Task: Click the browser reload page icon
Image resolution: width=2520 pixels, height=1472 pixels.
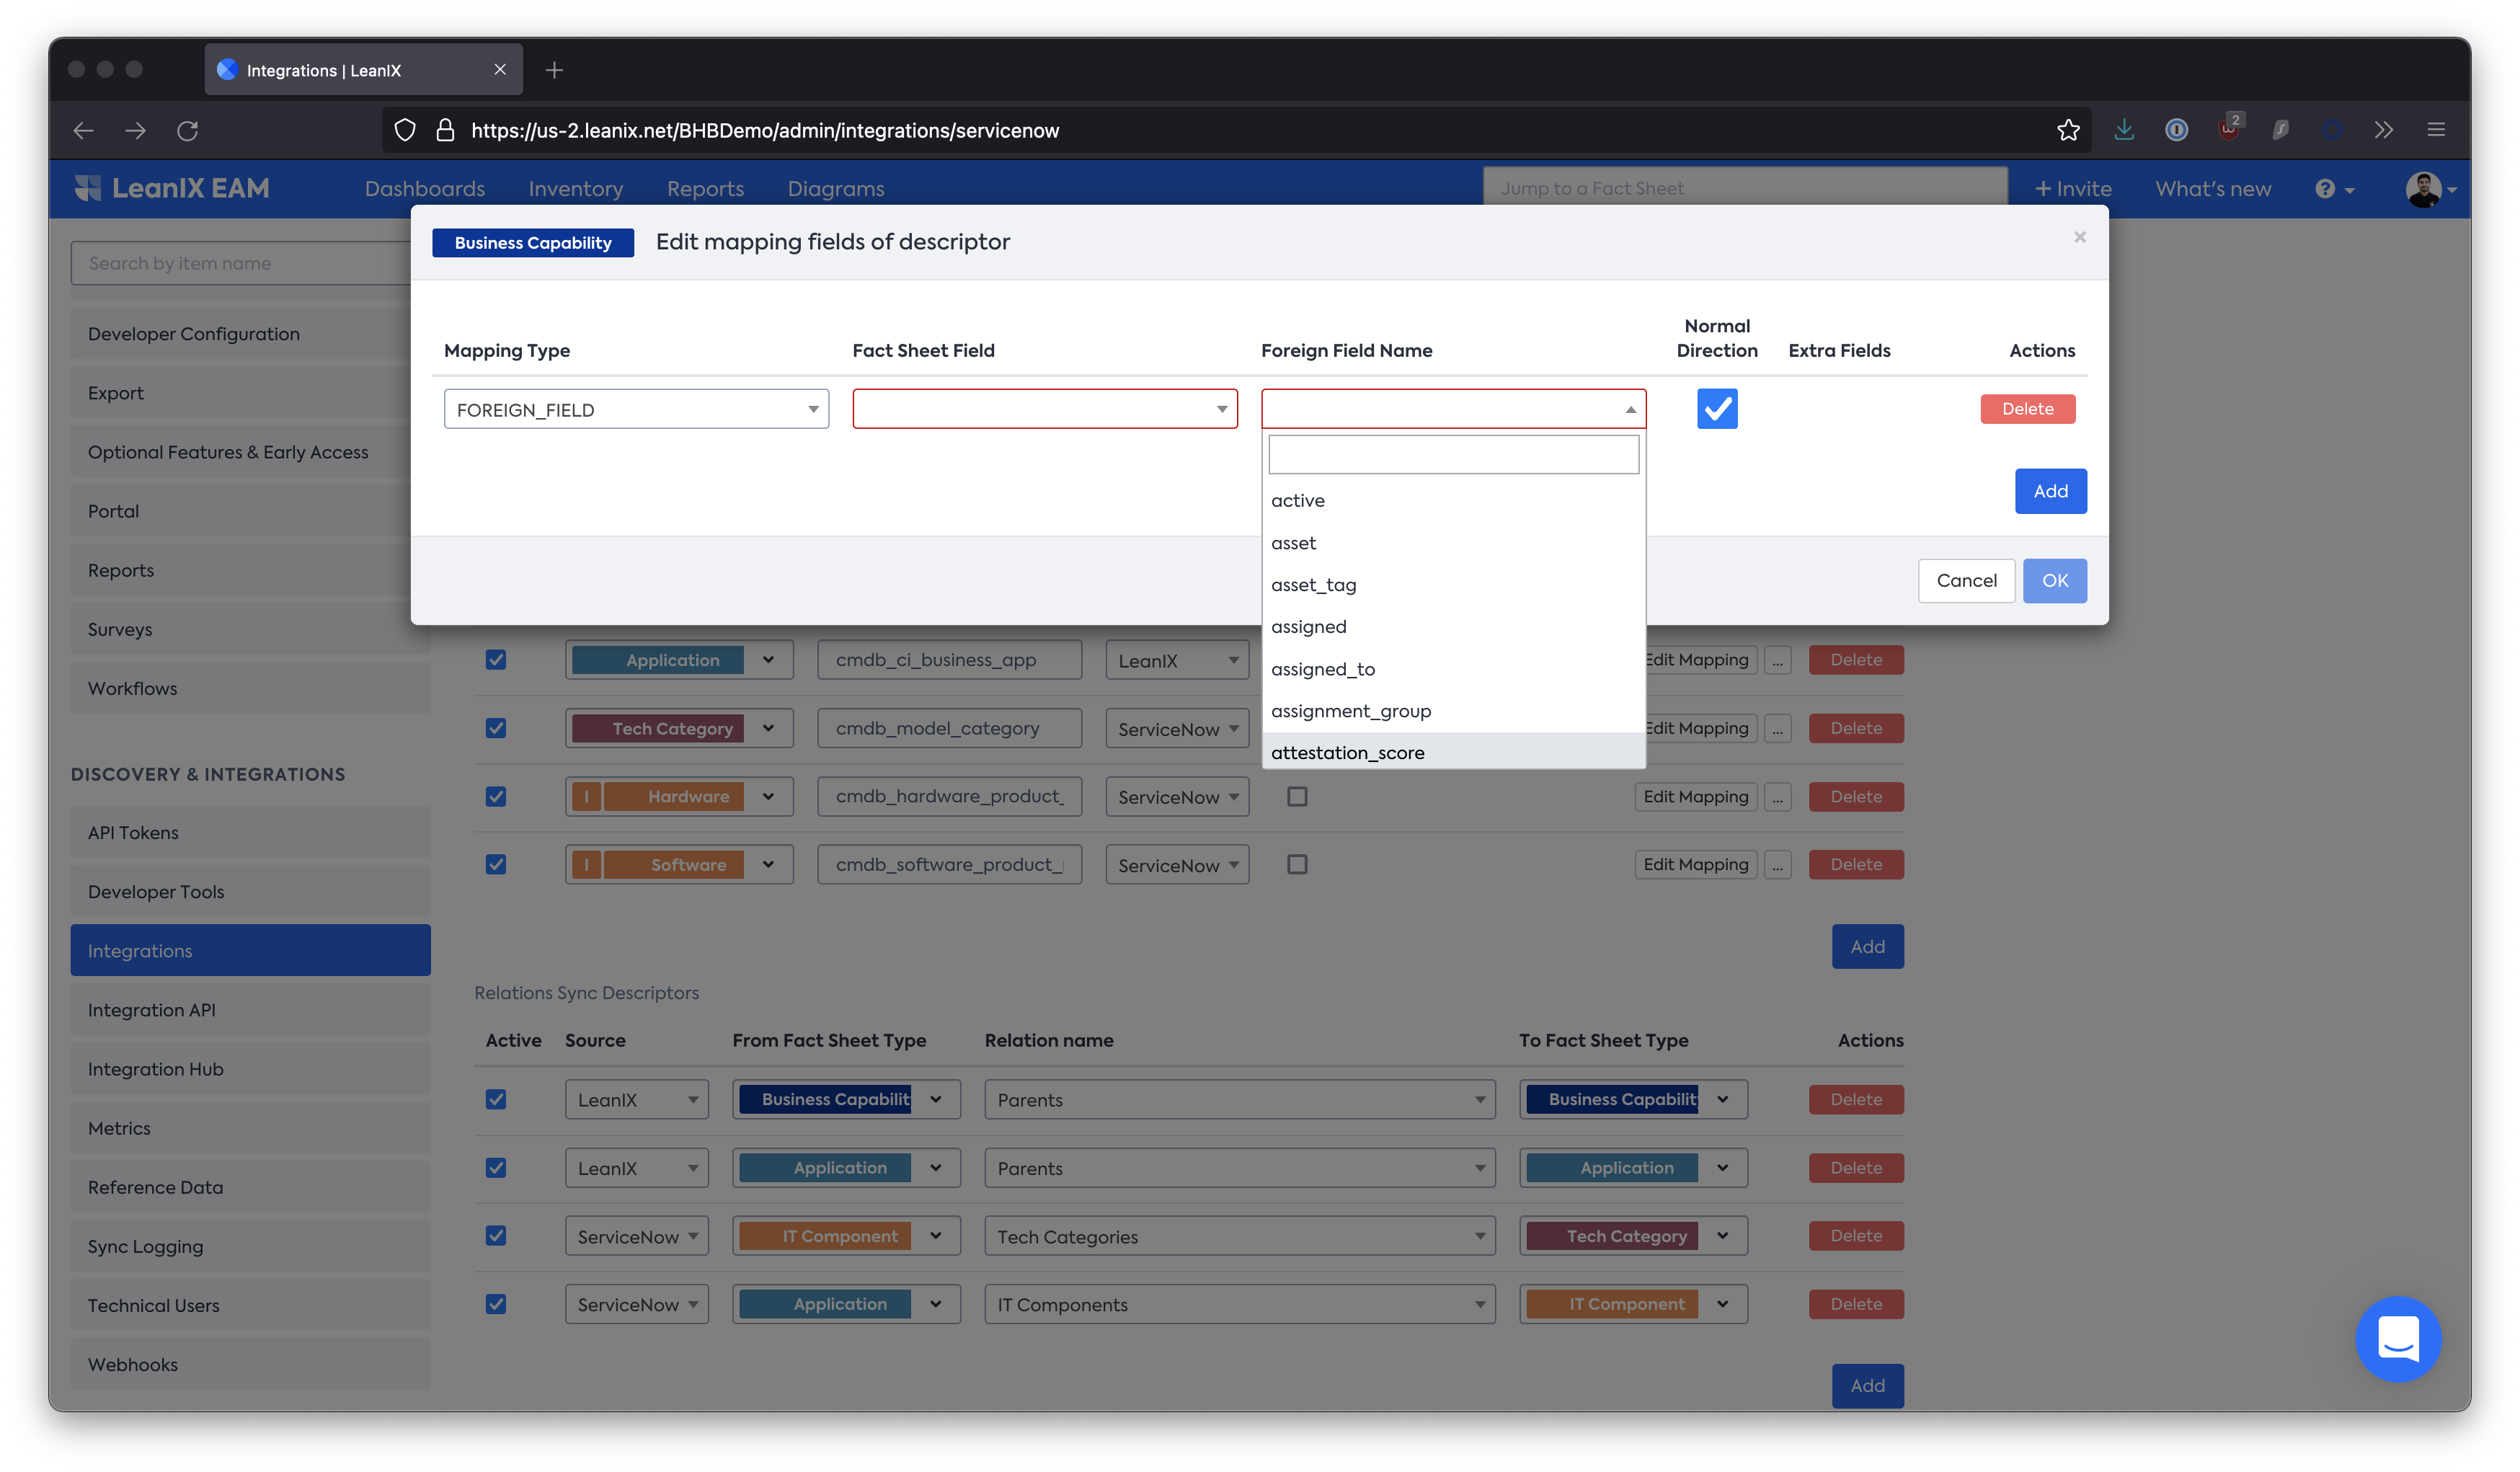Action: point(188,130)
